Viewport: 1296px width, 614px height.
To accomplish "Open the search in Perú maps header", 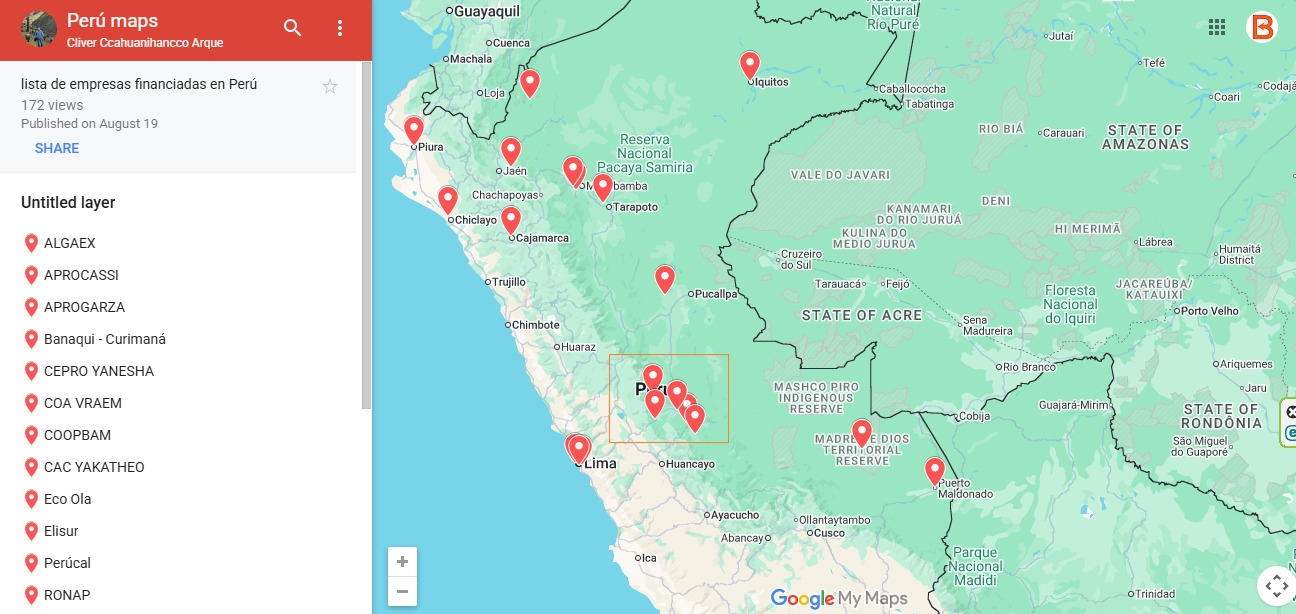I will 292,28.
